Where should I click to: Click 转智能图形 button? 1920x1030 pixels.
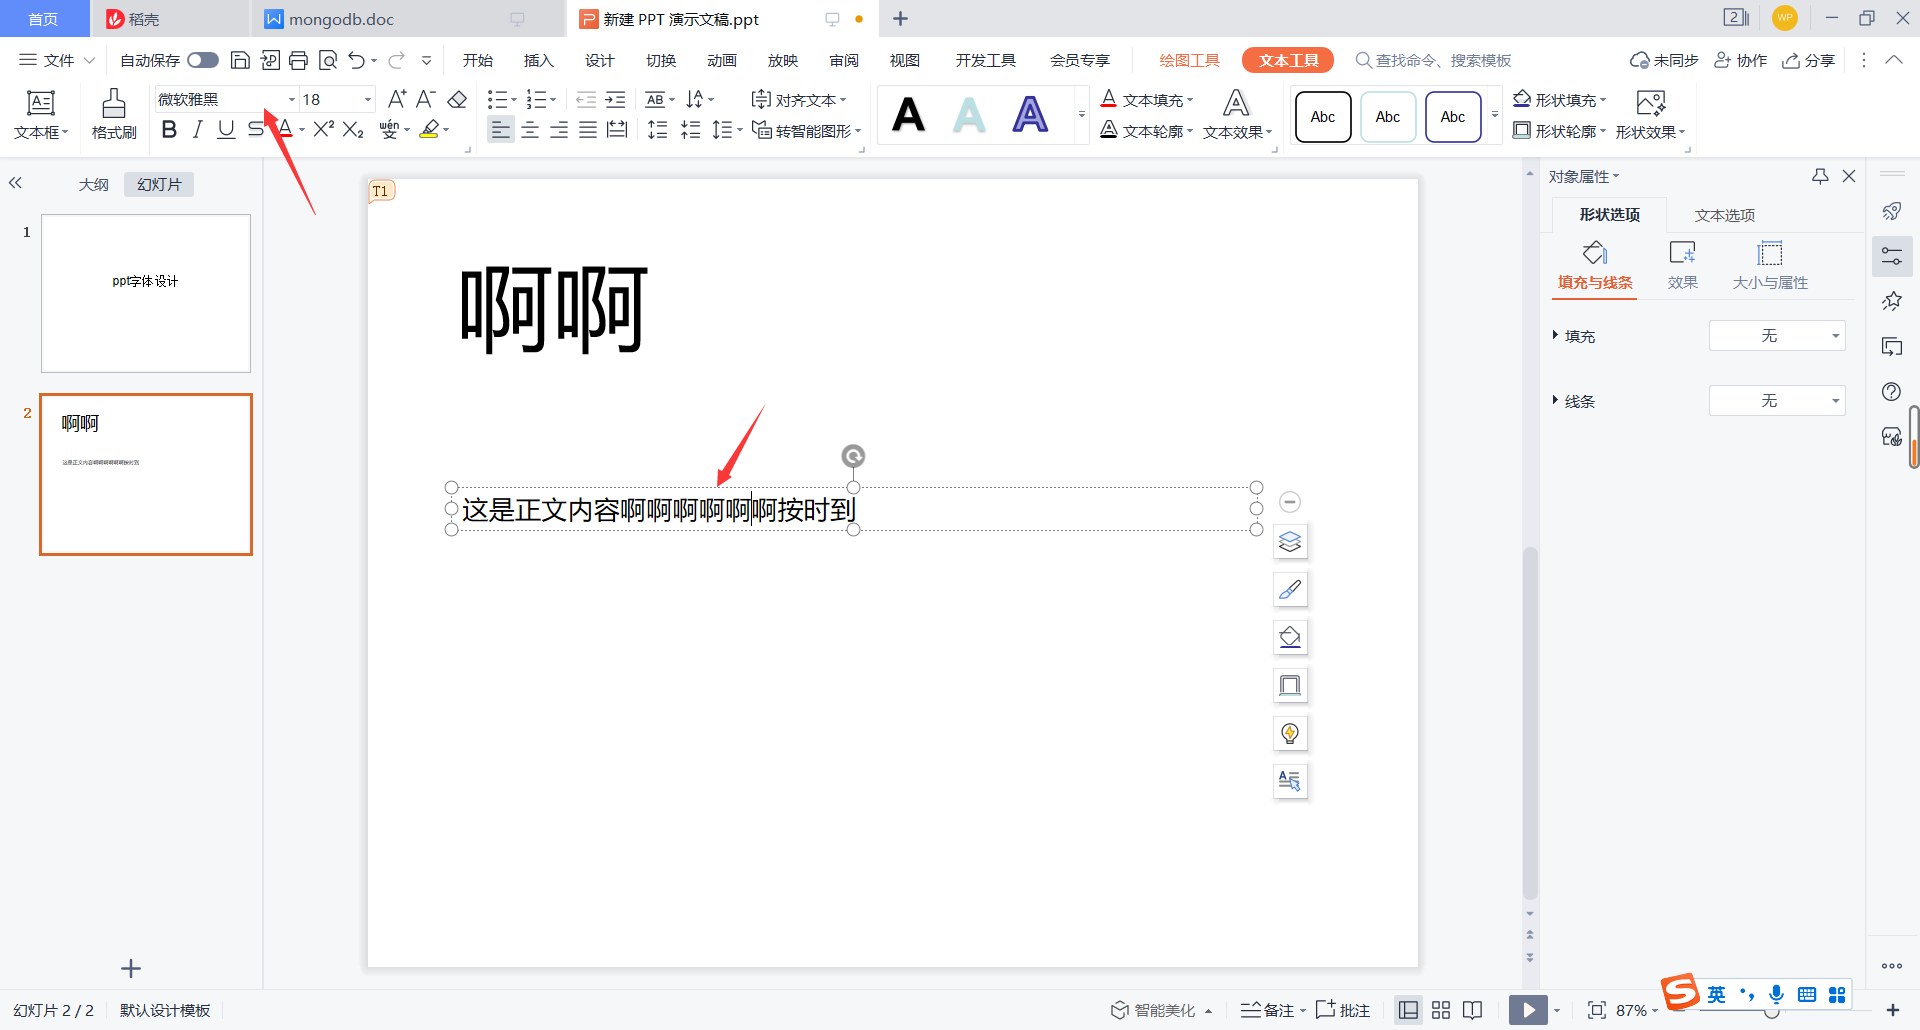click(806, 130)
